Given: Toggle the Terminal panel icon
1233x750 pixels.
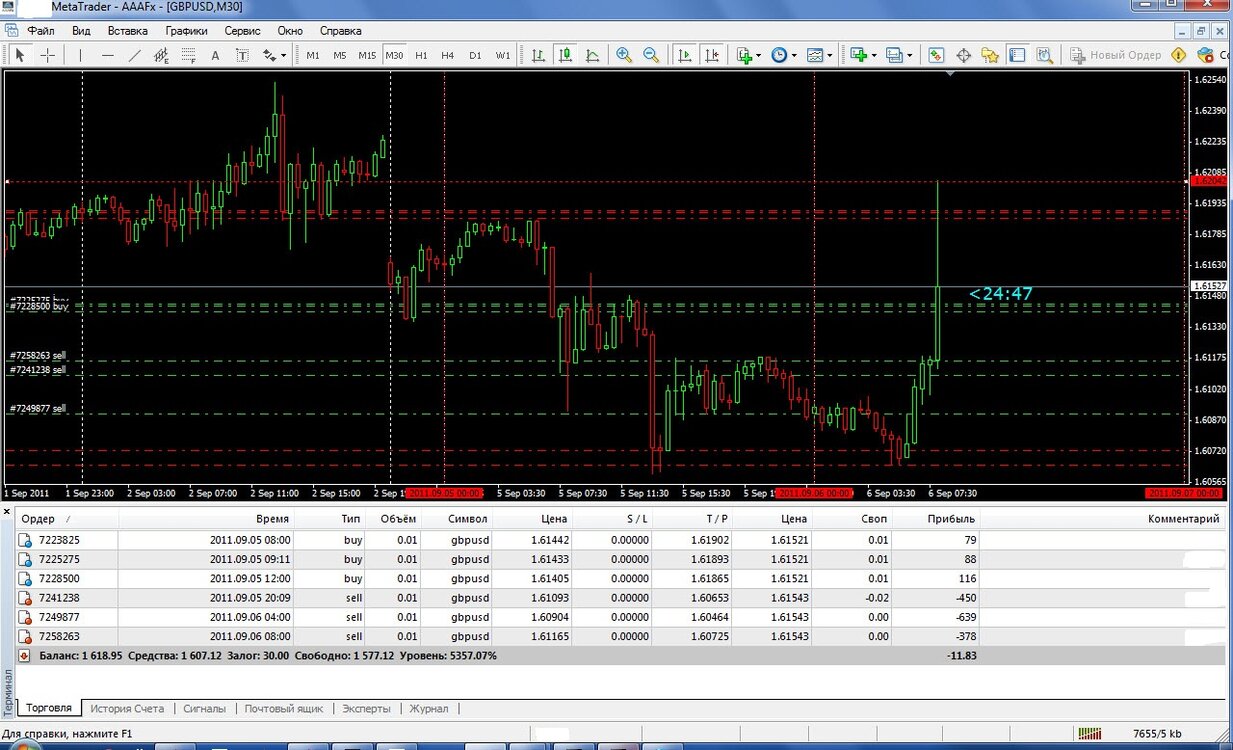Looking at the screenshot, I should pyautogui.click(x=1017, y=55).
